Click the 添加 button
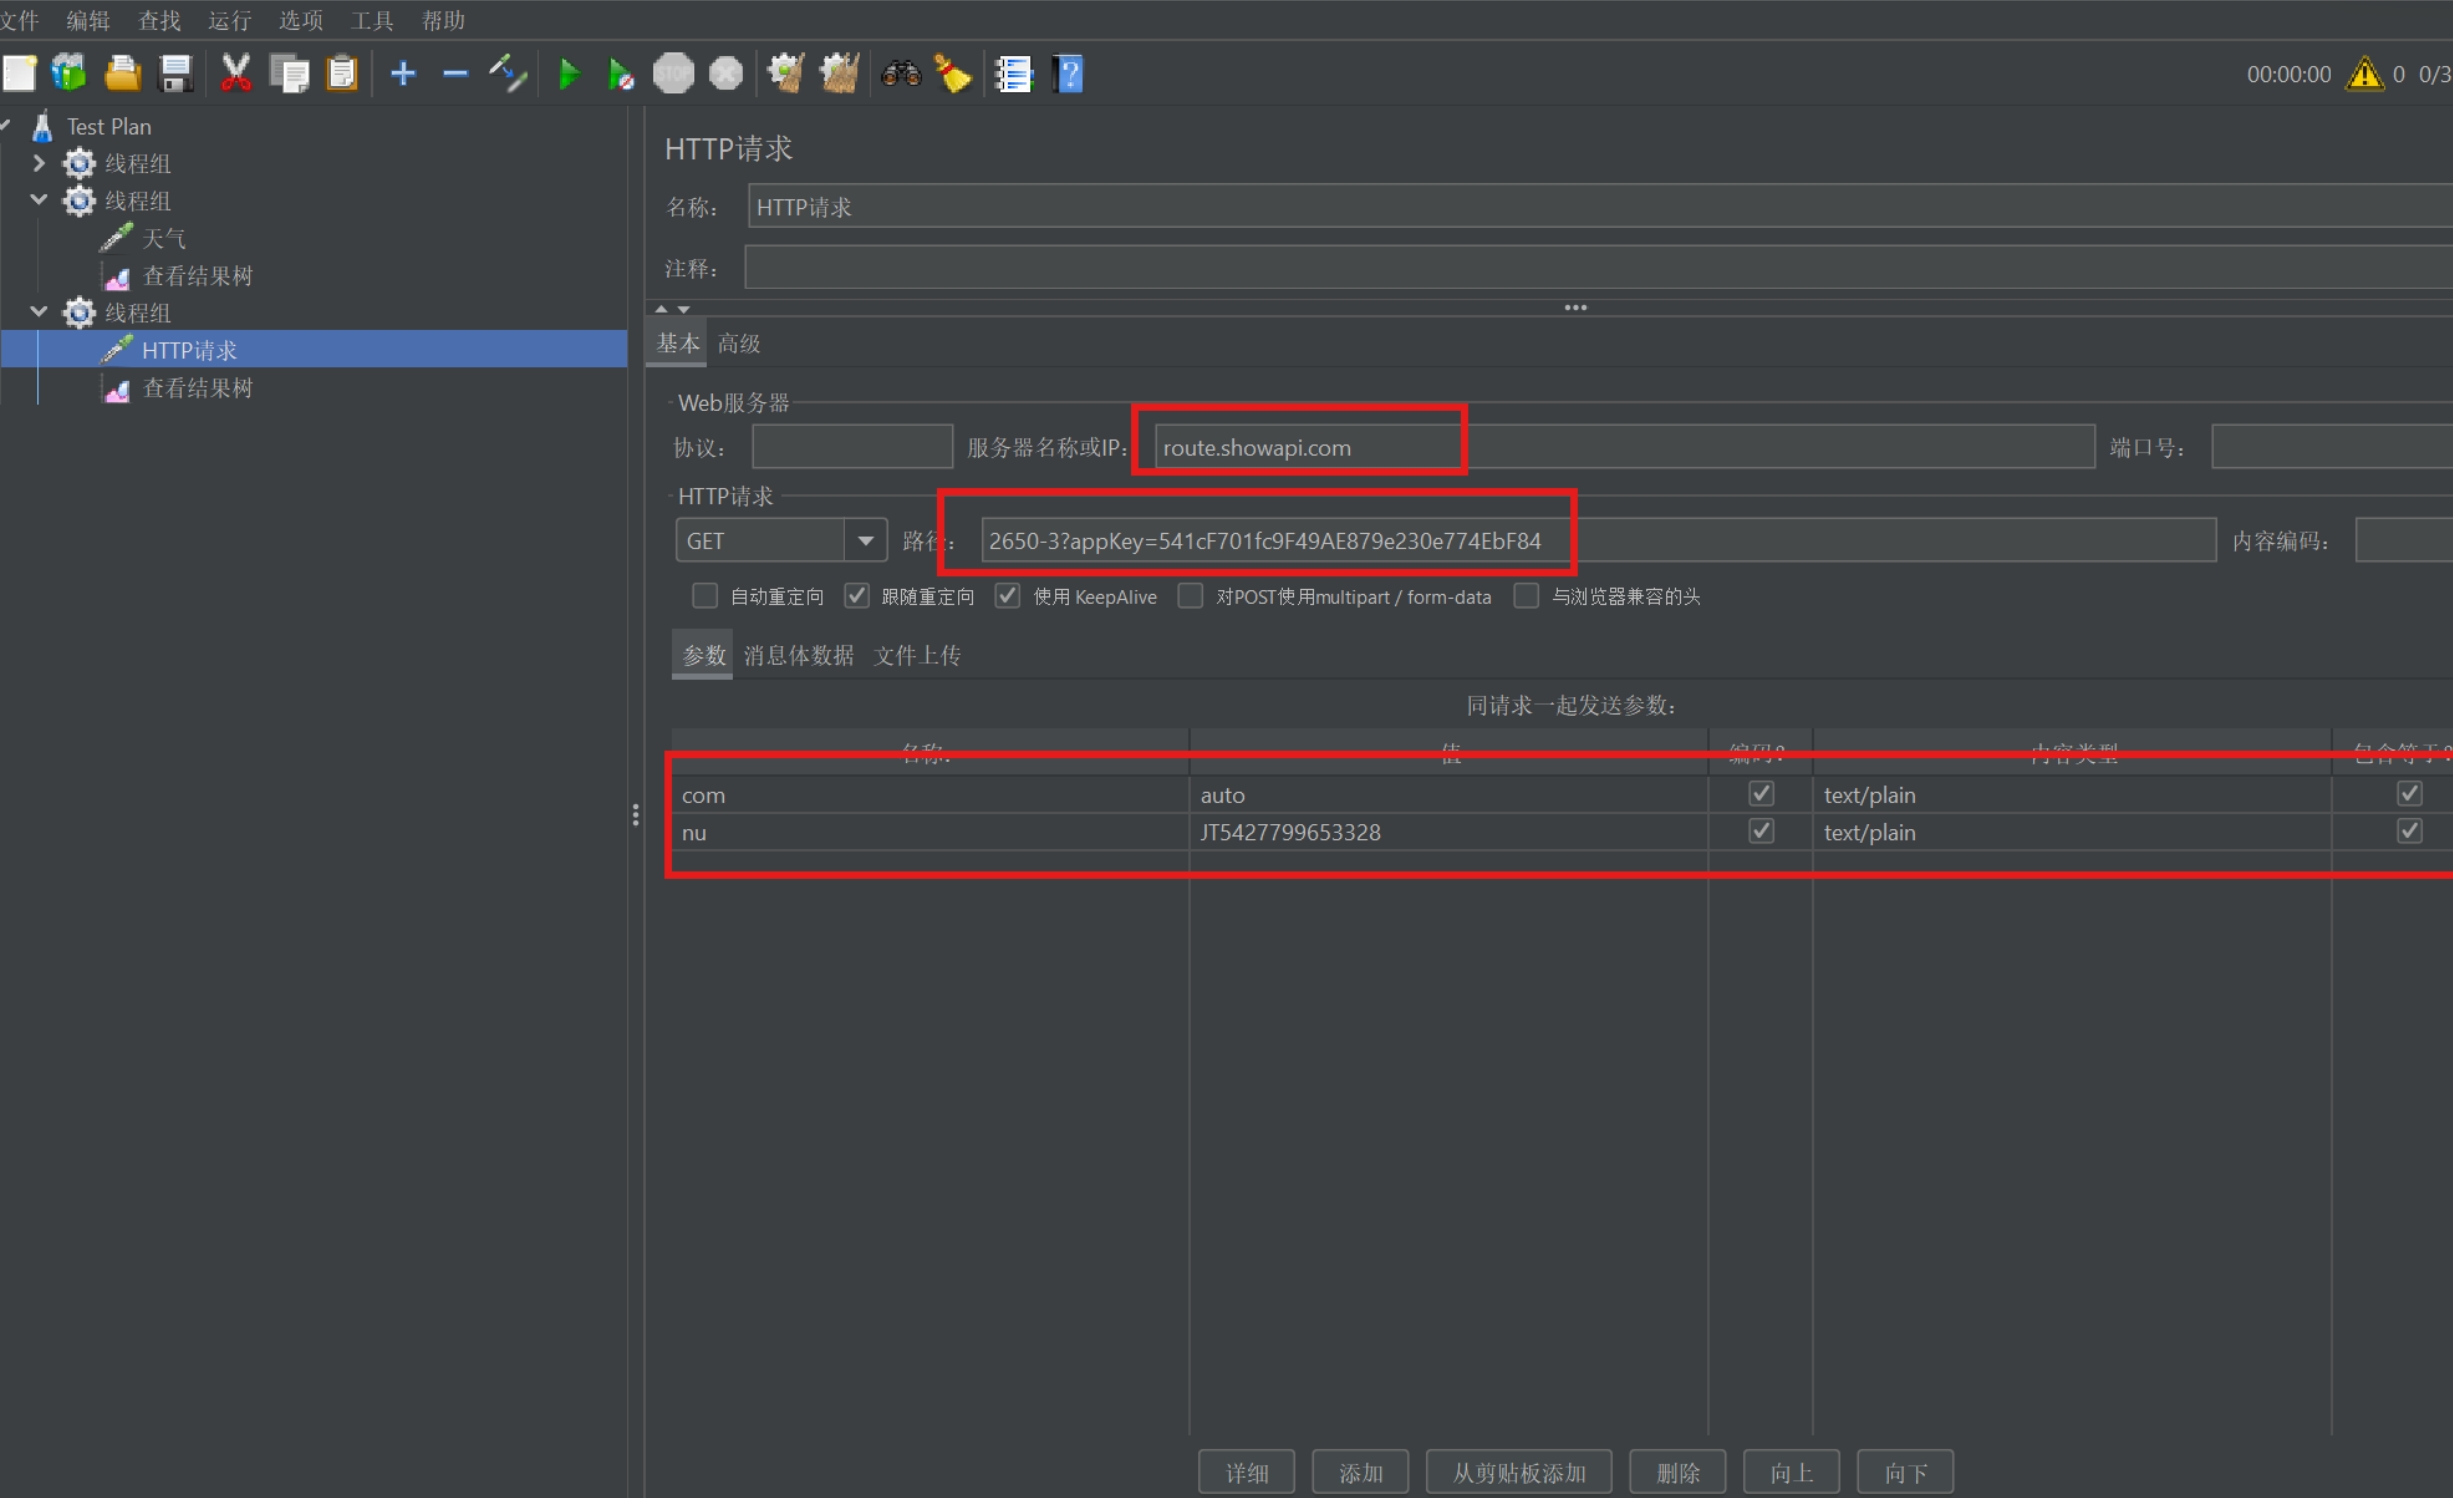The height and width of the screenshot is (1498, 2453). click(x=1360, y=1472)
